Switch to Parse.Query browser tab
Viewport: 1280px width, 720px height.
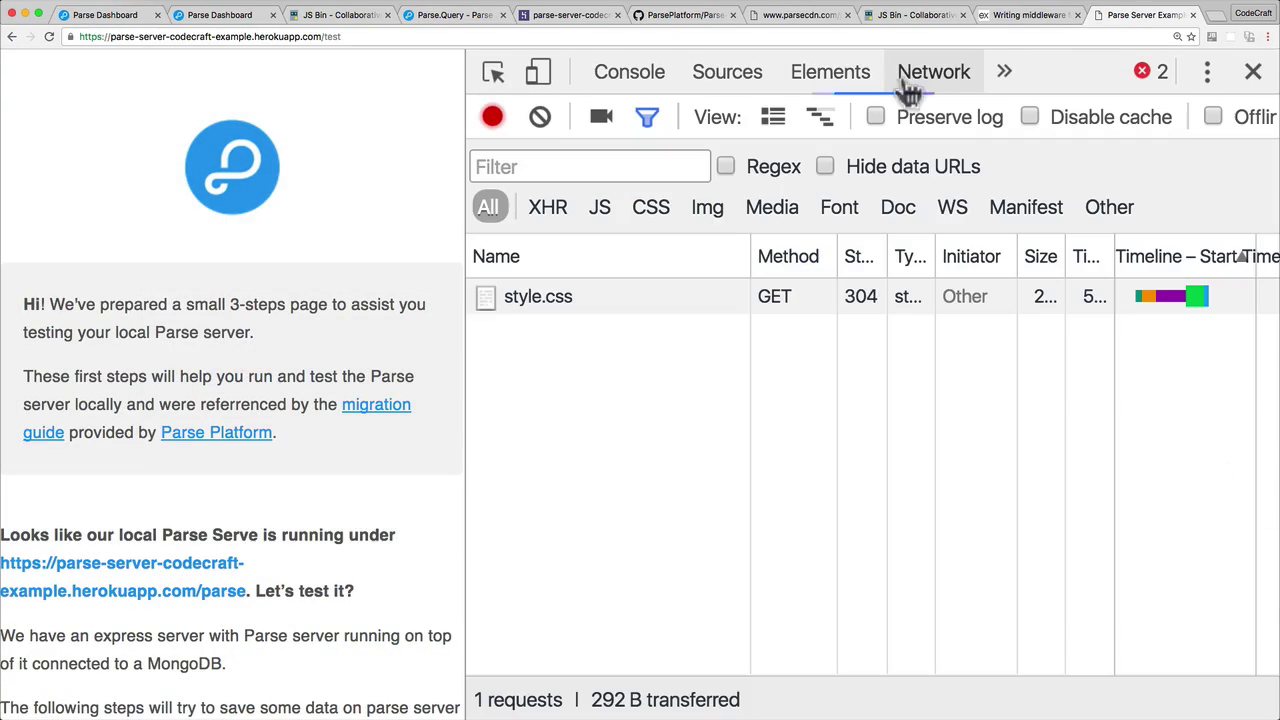(455, 15)
